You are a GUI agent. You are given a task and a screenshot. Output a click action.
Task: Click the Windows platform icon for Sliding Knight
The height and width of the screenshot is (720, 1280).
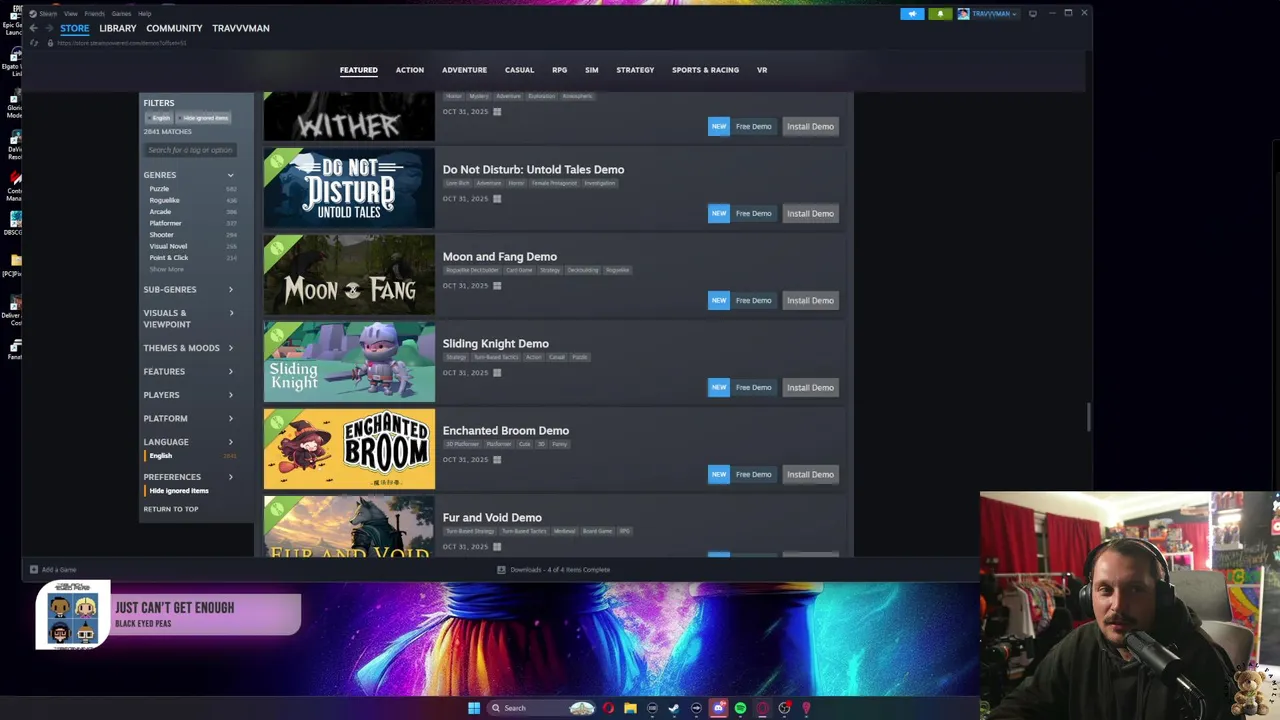coord(497,373)
